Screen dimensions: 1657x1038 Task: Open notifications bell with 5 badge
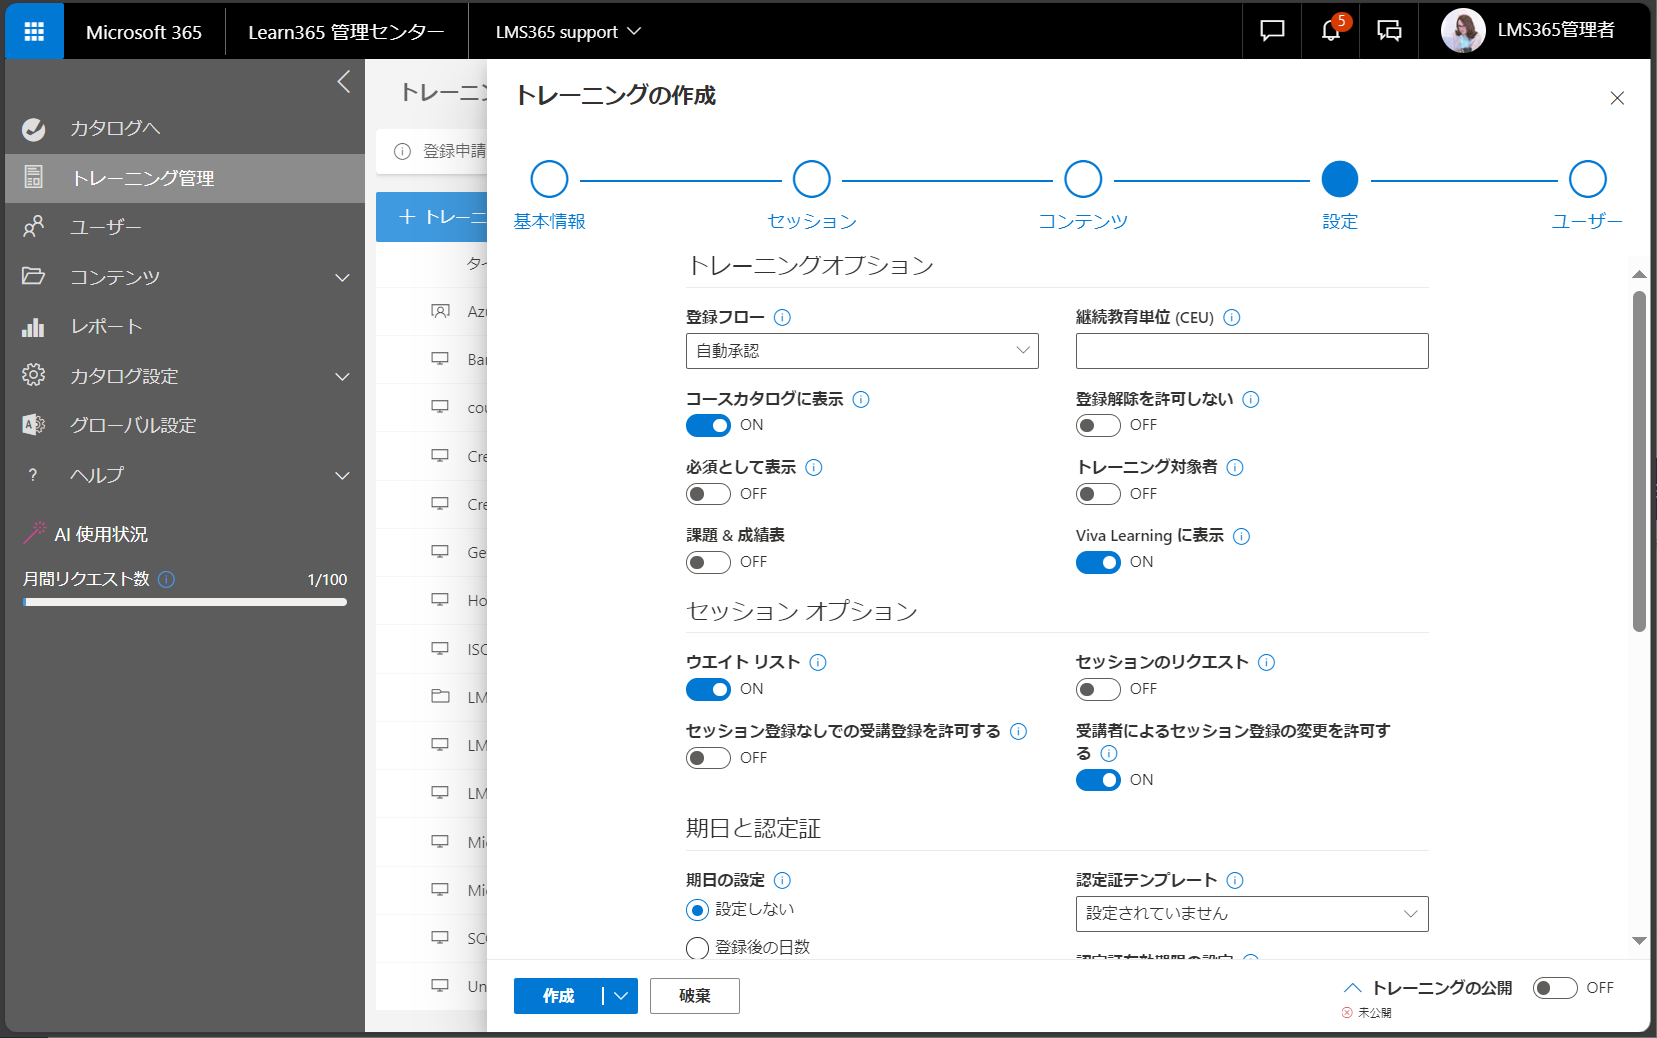click(1331, 31)
